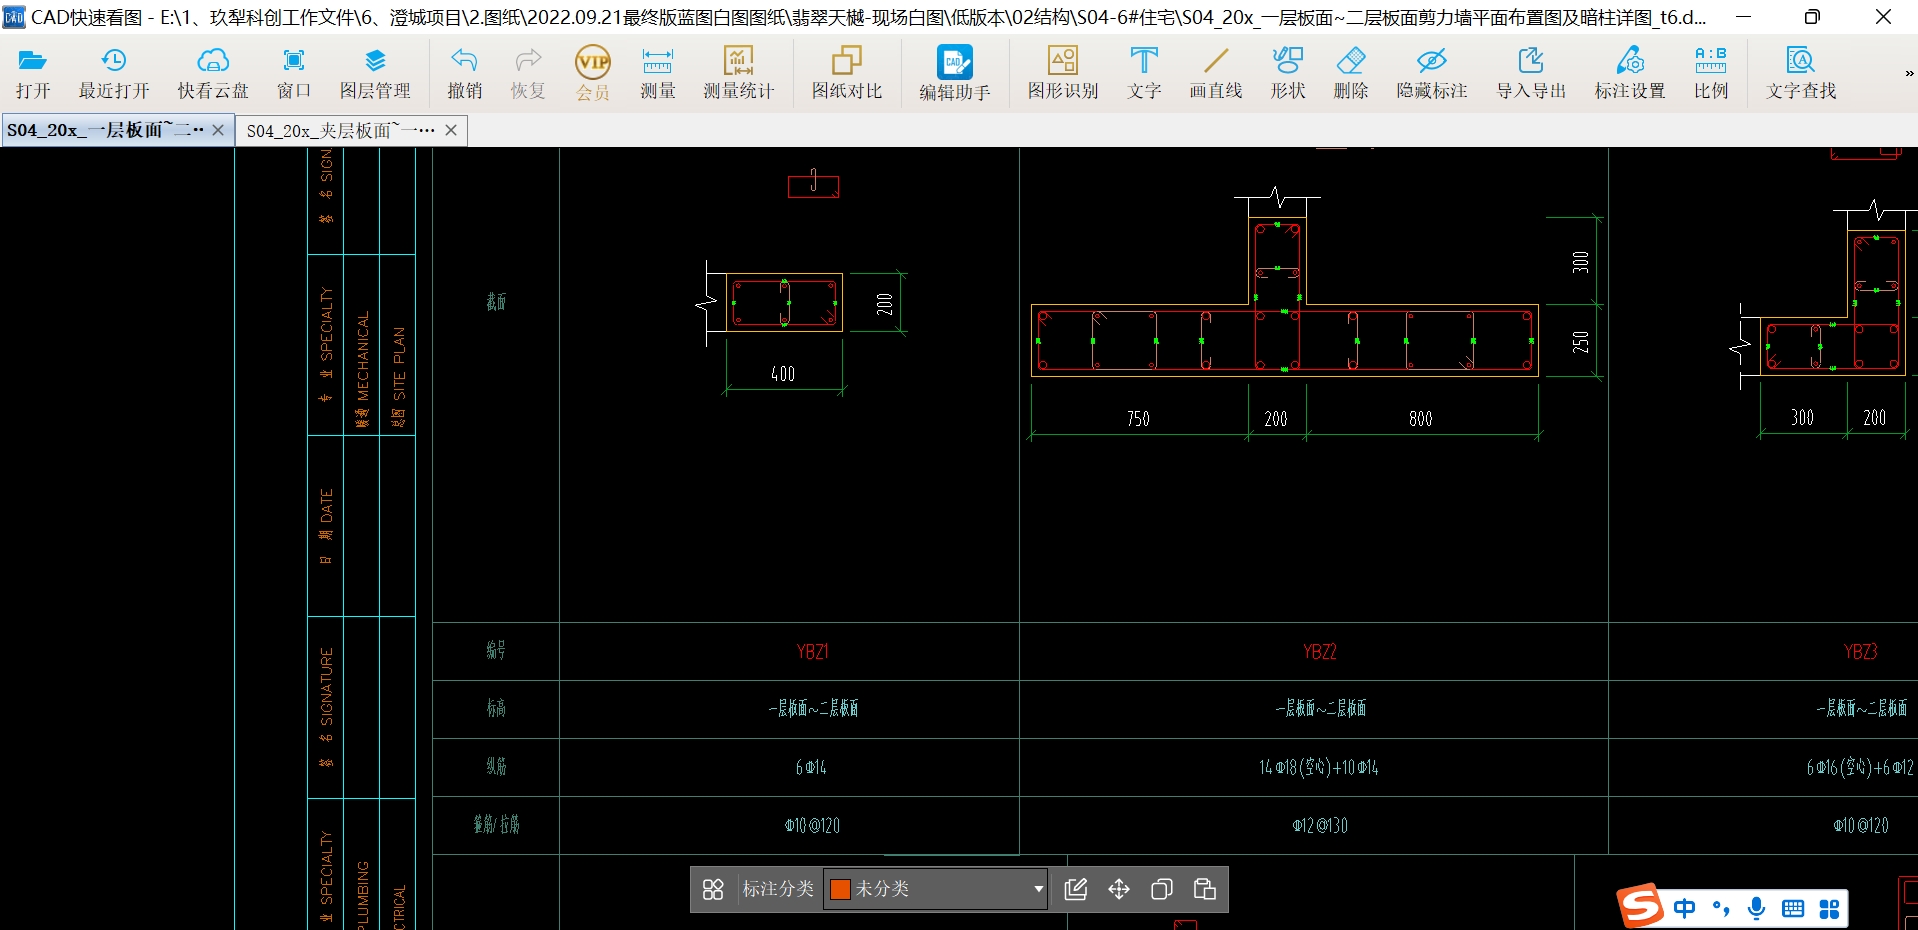
Task: Click the YBZ2 stirrup value Φ12@130
Action: [x=1320, y=826]
